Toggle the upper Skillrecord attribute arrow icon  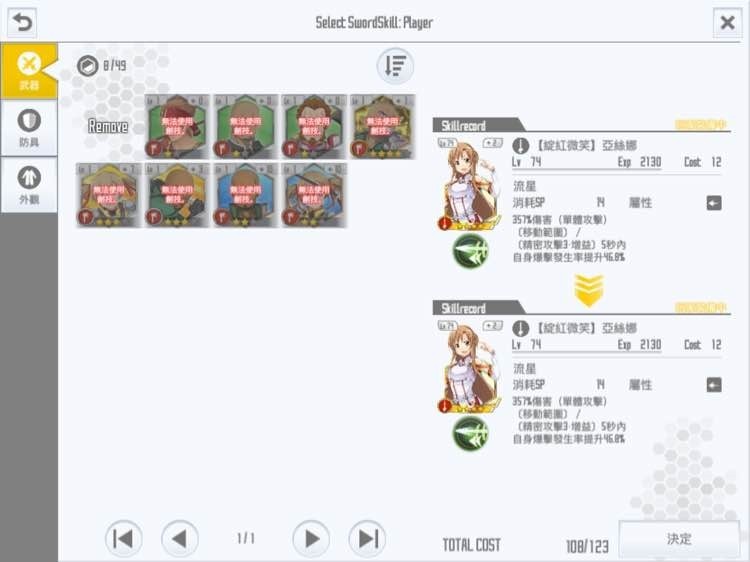point(714,203)
